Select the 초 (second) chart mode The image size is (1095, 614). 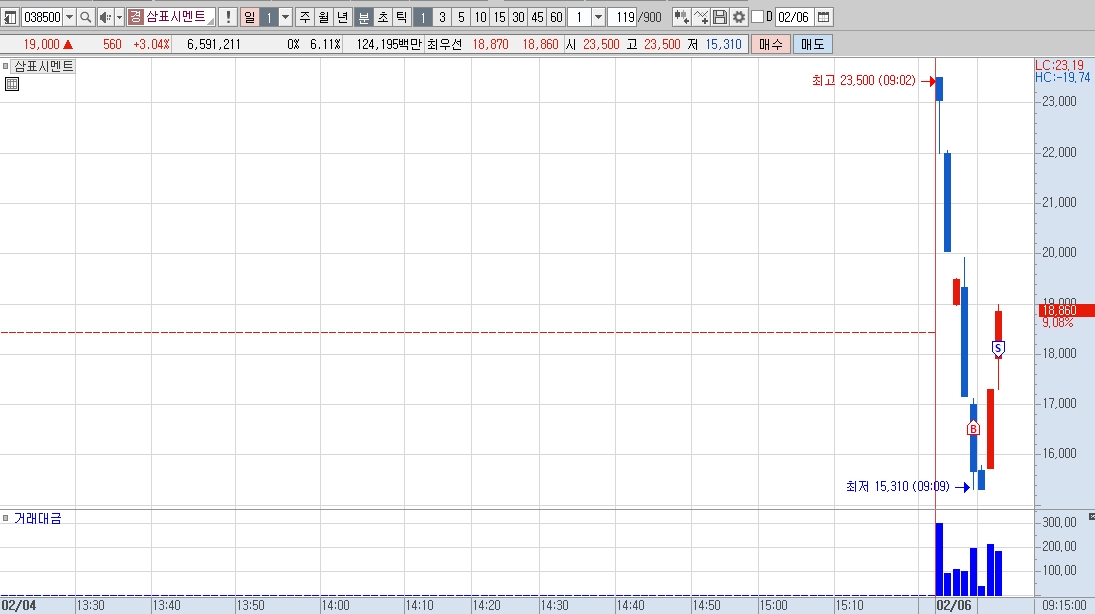(383, 17)
